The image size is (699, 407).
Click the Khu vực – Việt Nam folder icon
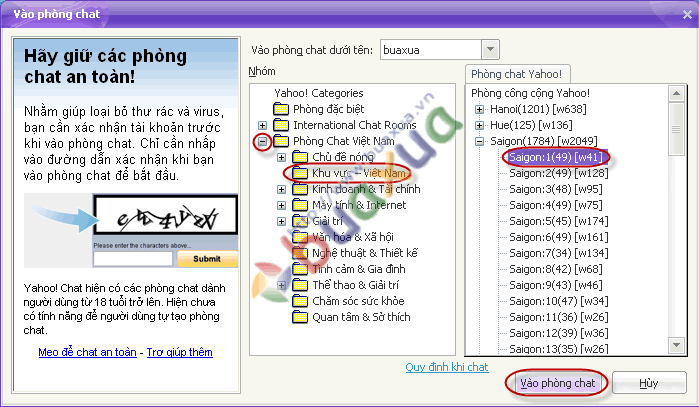click(x=300, y=173)
